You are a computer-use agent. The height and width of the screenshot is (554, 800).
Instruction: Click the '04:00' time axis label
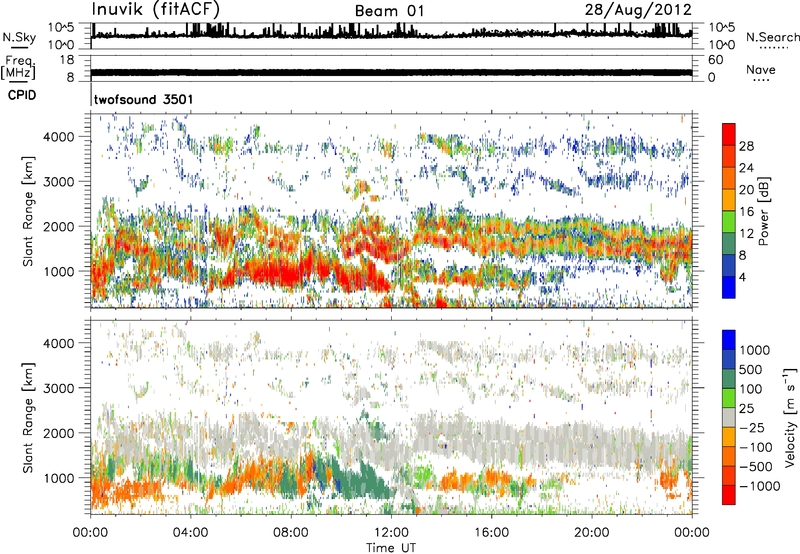[x=191, y=533]
